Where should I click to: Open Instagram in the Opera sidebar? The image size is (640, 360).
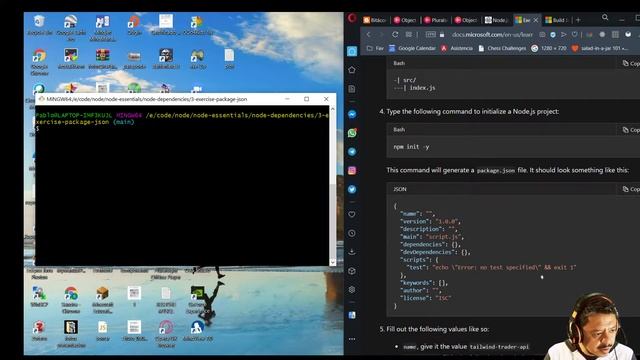(x=352, y=171)
